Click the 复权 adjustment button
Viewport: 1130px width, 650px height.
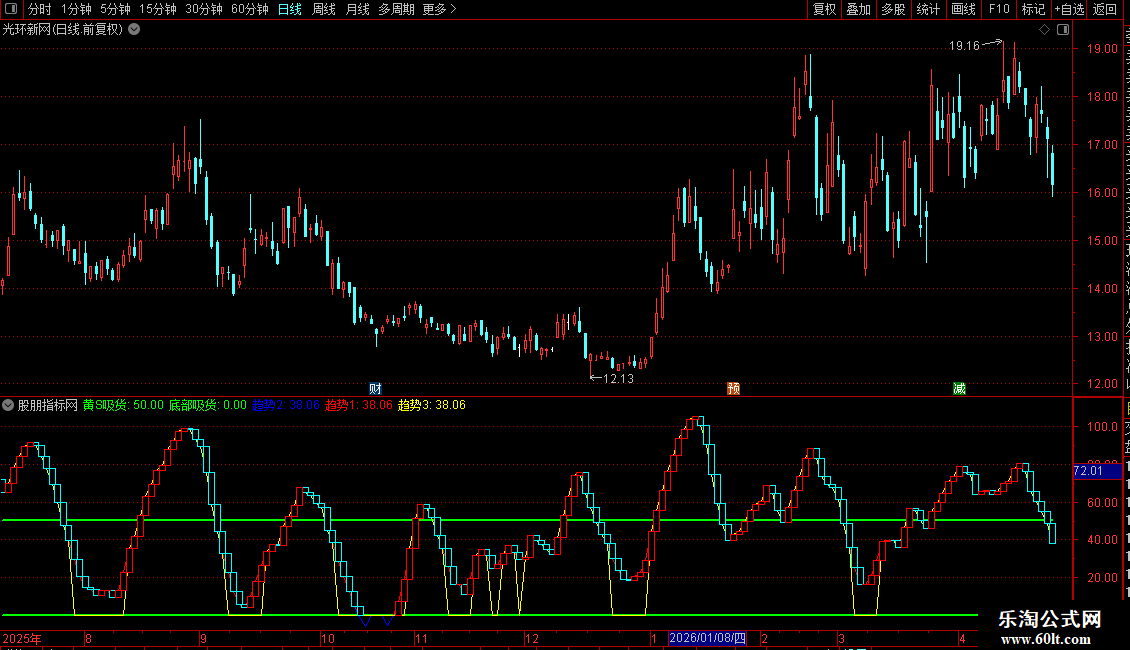click(x=824, y=9)
